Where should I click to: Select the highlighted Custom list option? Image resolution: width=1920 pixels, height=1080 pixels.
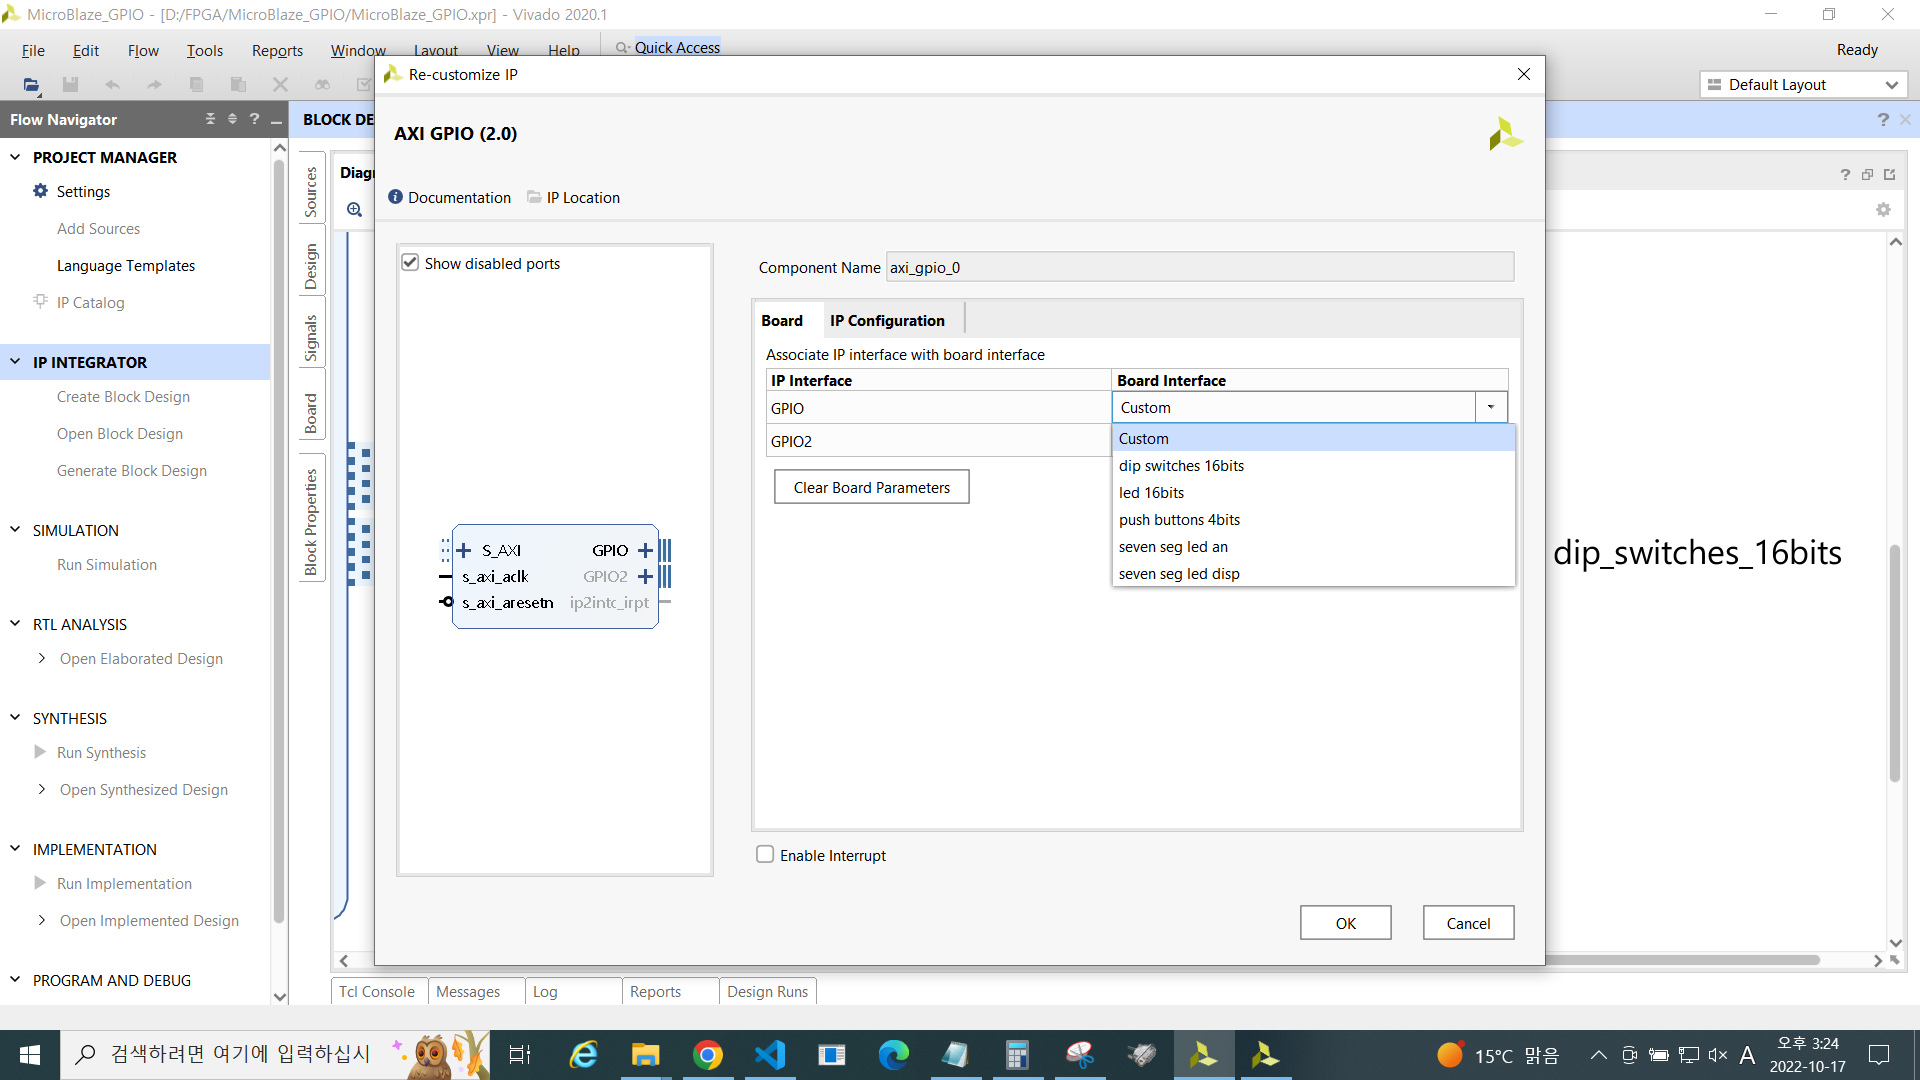[1313, 438]
